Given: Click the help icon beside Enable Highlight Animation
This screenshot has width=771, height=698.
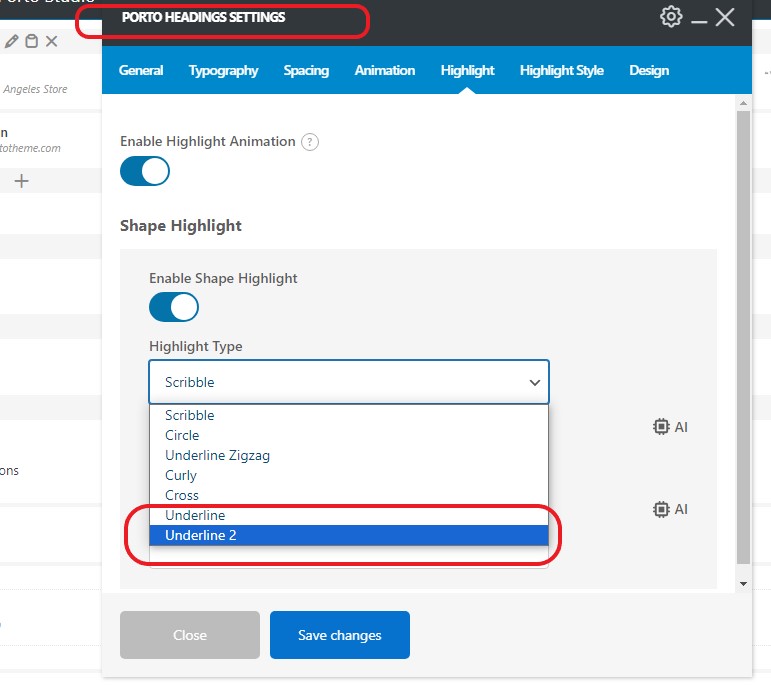Looking at the screenshot, I should point(310,142).
